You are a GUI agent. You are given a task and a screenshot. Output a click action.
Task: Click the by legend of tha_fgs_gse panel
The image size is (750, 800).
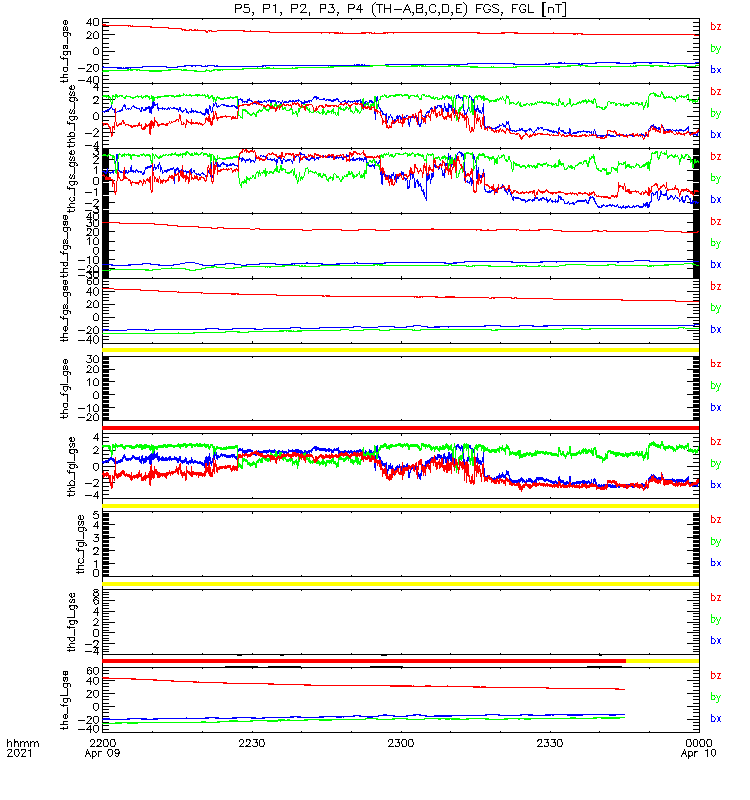716,48
